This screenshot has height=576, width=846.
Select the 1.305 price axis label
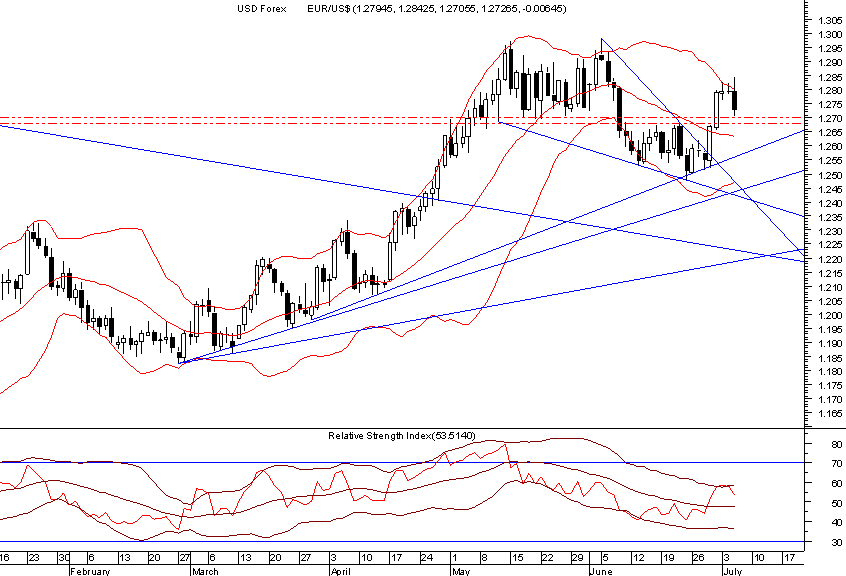pos(830,20)
